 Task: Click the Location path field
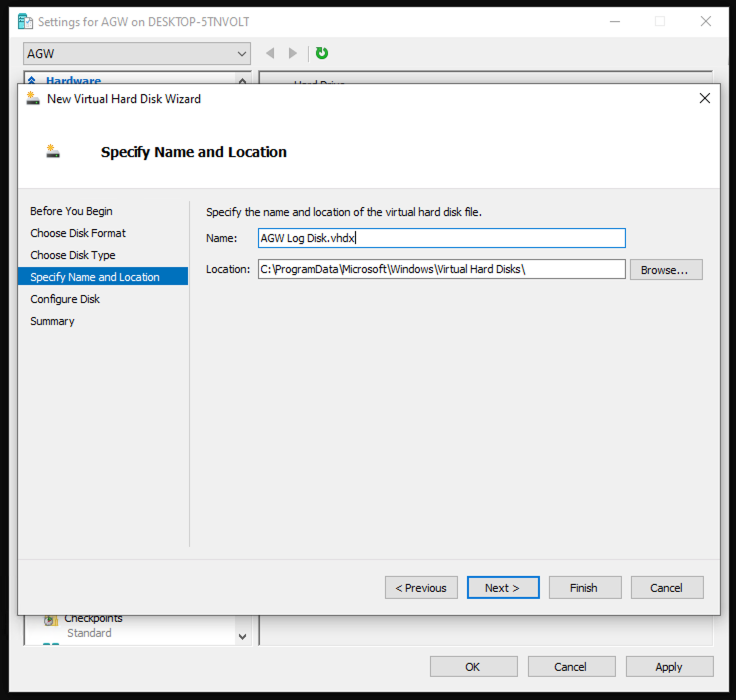pyautogui.click(x=441, y=269)
